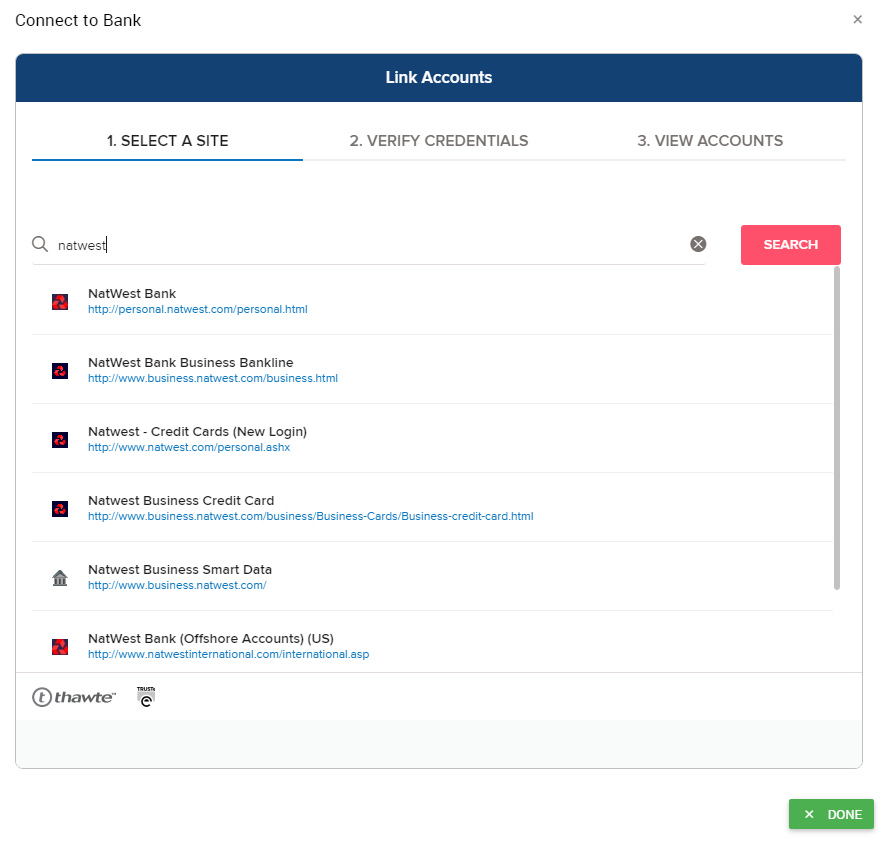Click the red Search button
Viewport: 882px width, 846px height.
pyautogui.click(x=790, y=245)
